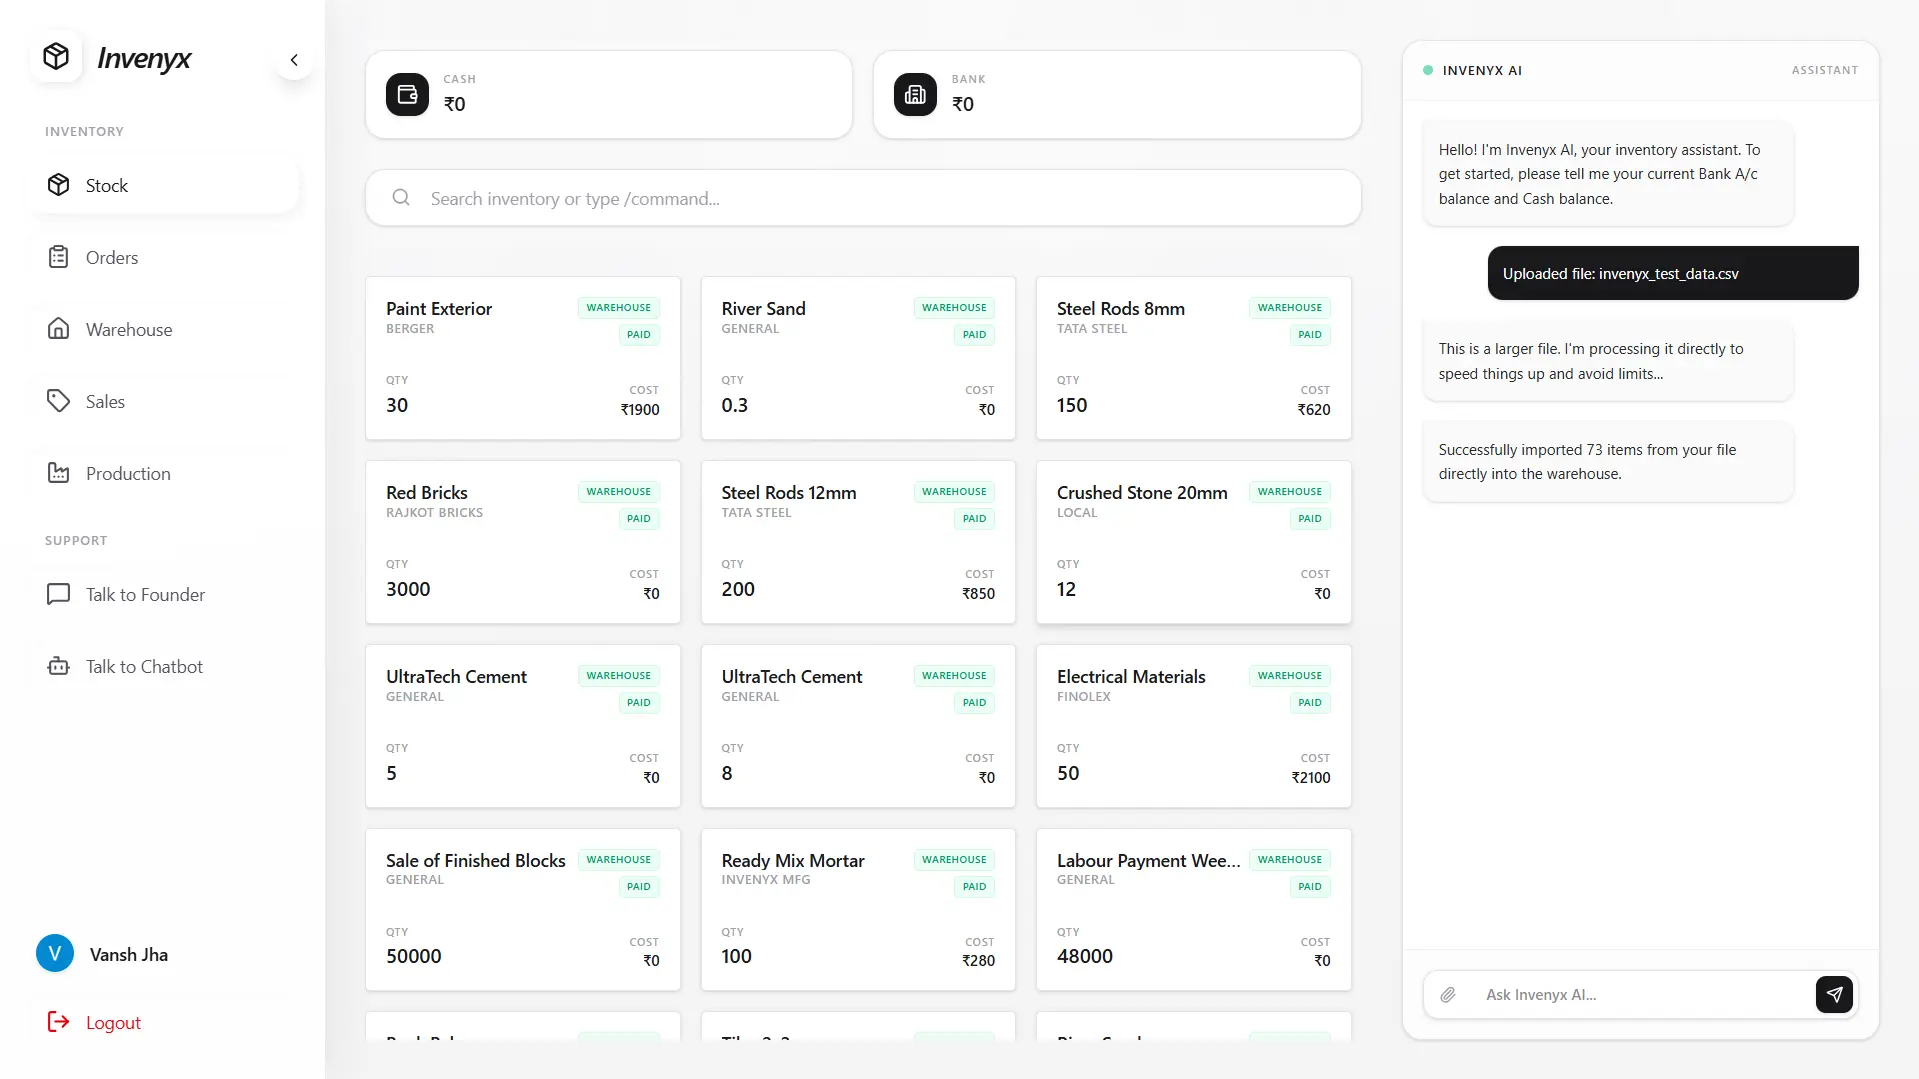Click WAREHOUSE badge on Paint Exterior
1919x1079 pixels.
(x=618, y=308)
